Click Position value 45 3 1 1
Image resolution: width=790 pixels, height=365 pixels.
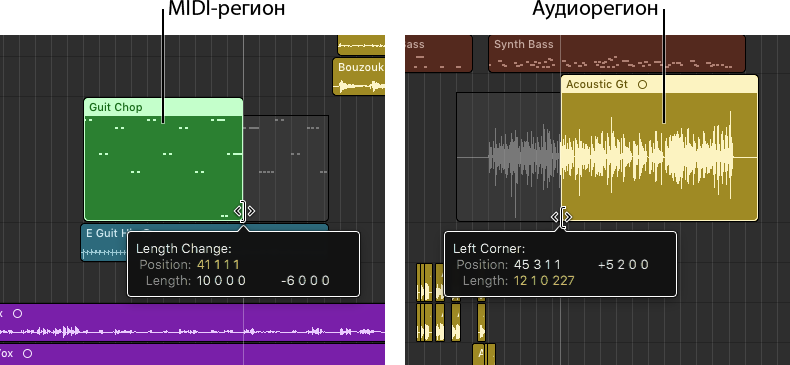[537, 265]
